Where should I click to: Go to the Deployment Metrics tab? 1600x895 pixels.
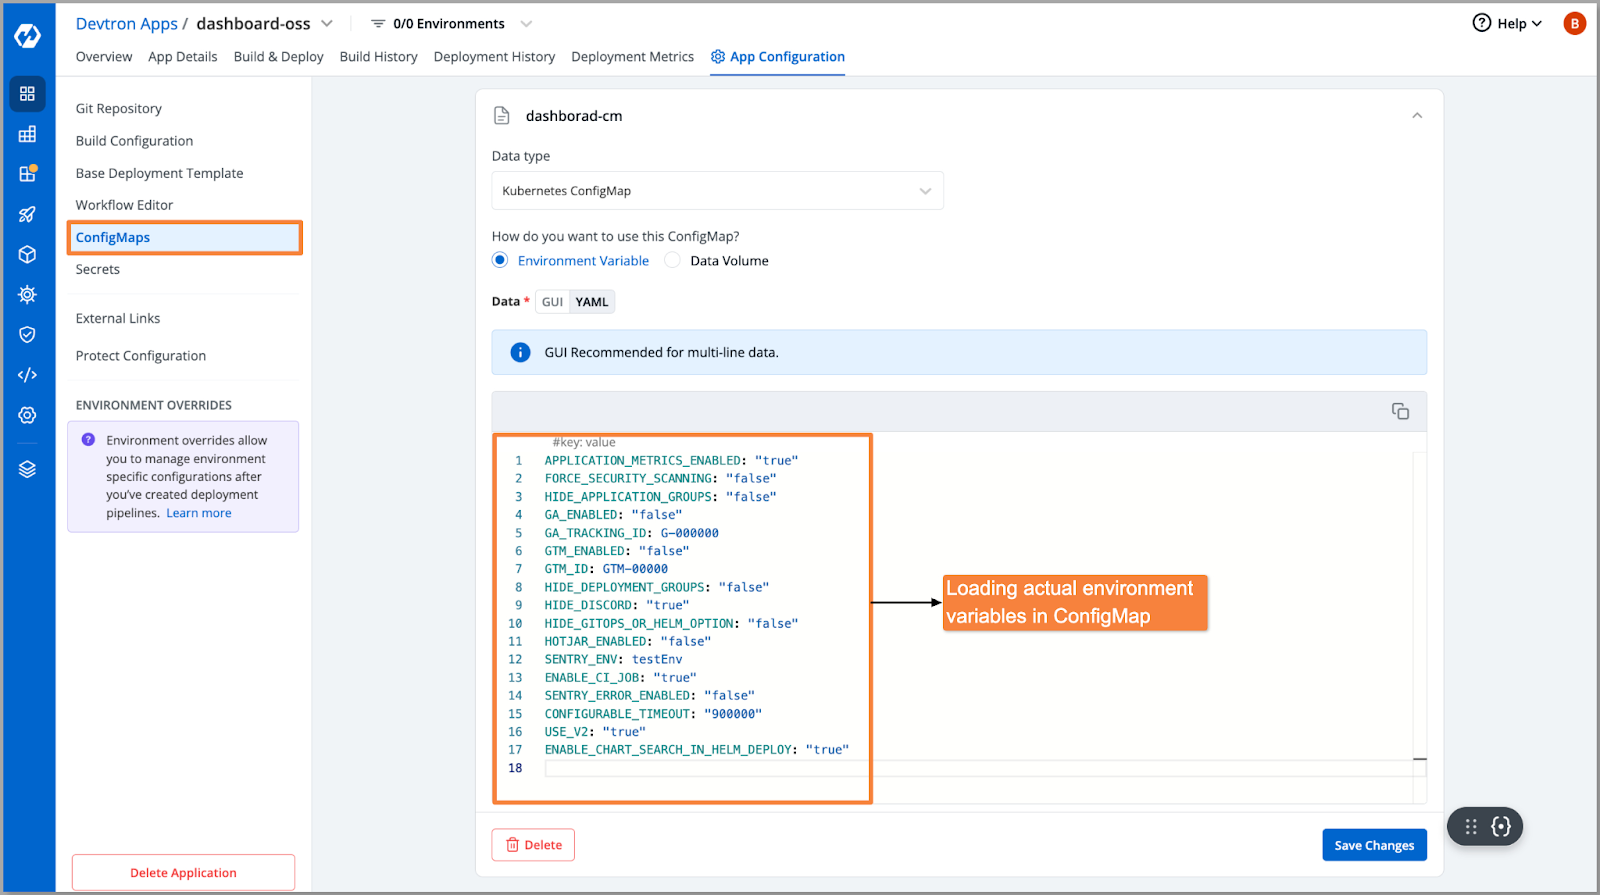click(x=633, y=57)
